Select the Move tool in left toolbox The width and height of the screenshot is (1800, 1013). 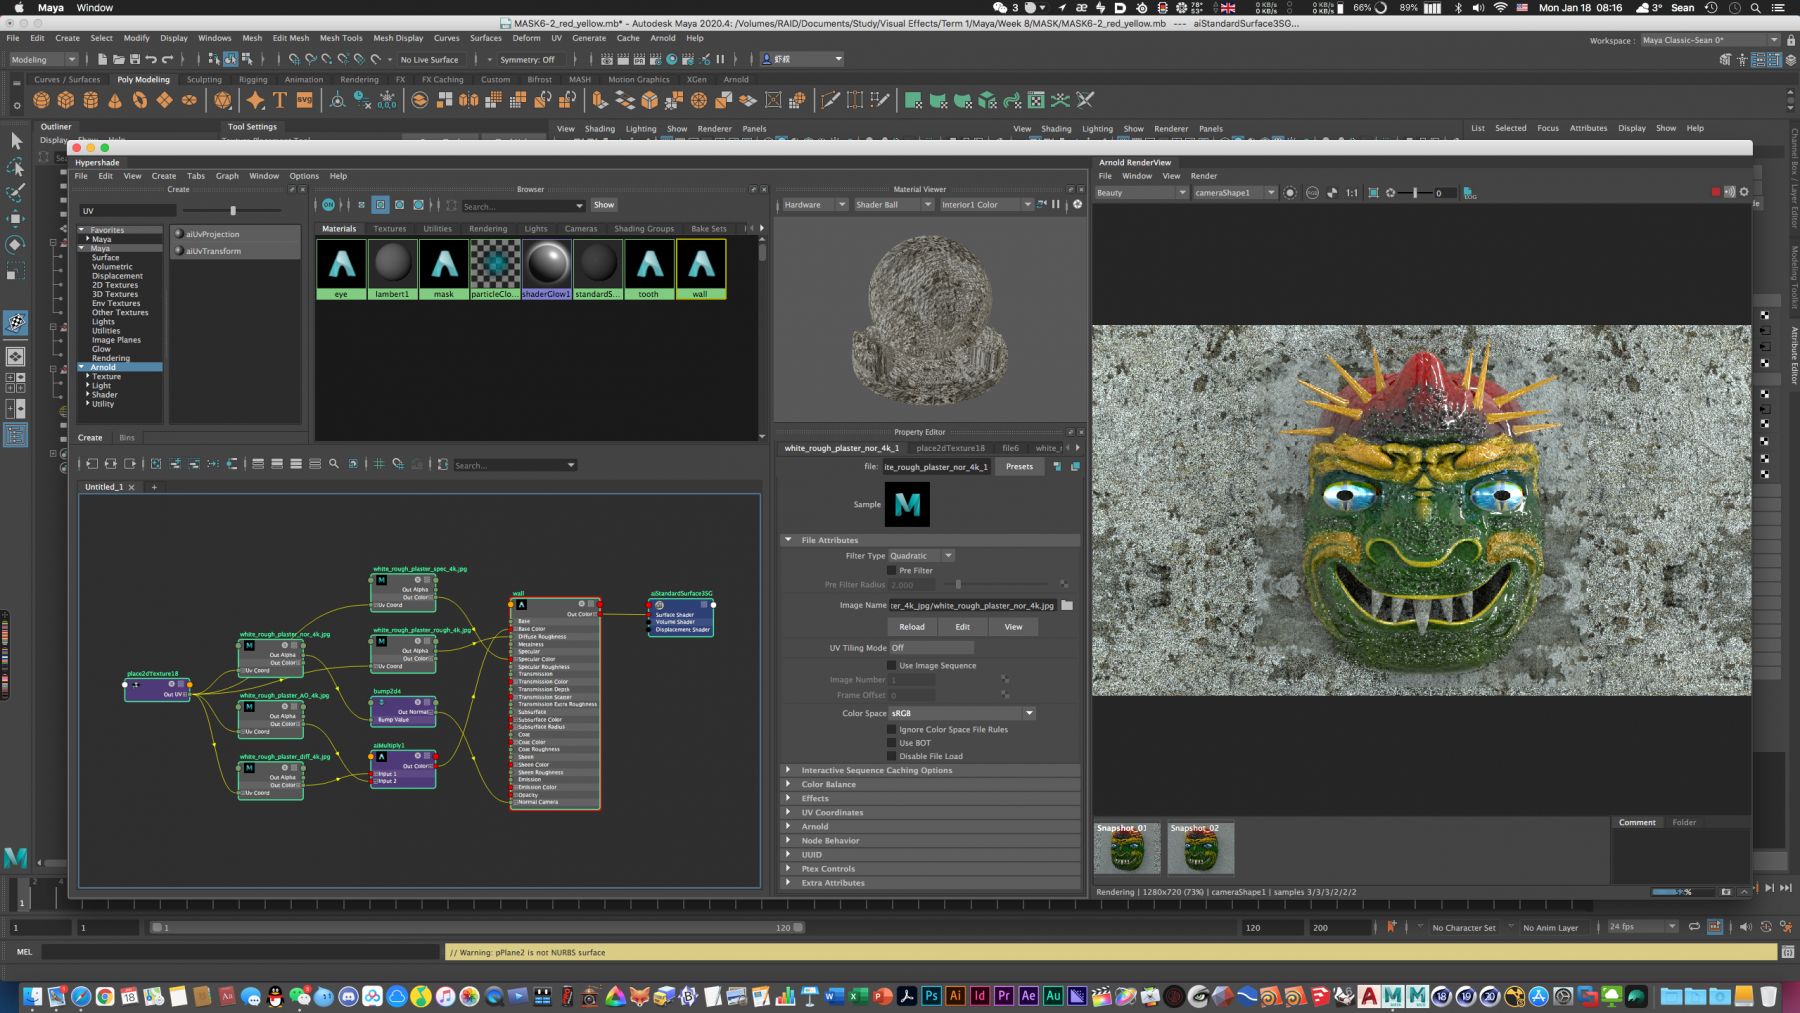pyautogui.click(x=16, y=218)
